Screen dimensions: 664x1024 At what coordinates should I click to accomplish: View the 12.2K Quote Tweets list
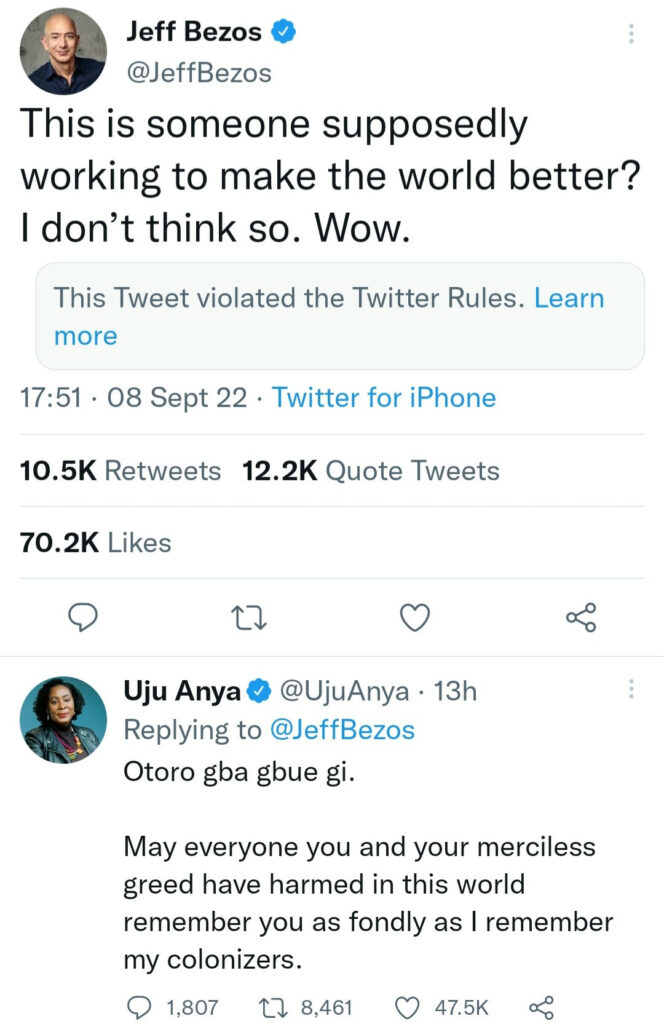pyautogui.click(x=371, y=471)
